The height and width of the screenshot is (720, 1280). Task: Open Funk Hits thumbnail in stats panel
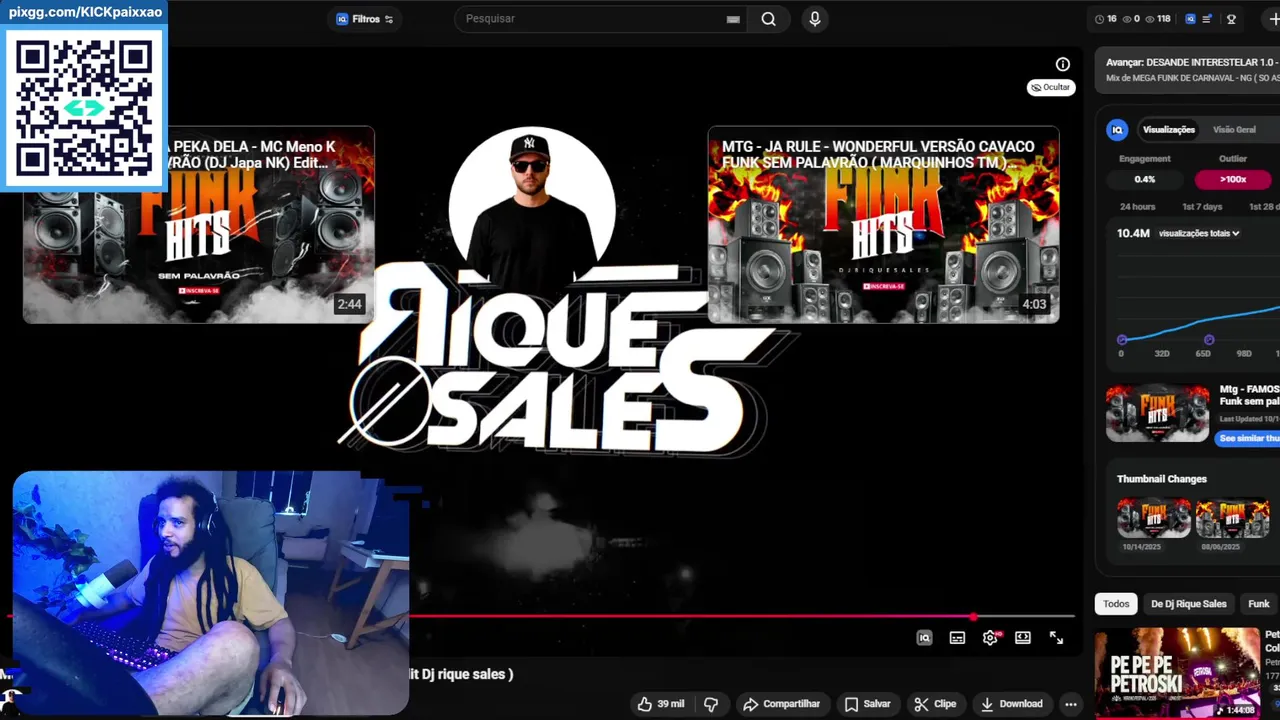coord(1158,413)
